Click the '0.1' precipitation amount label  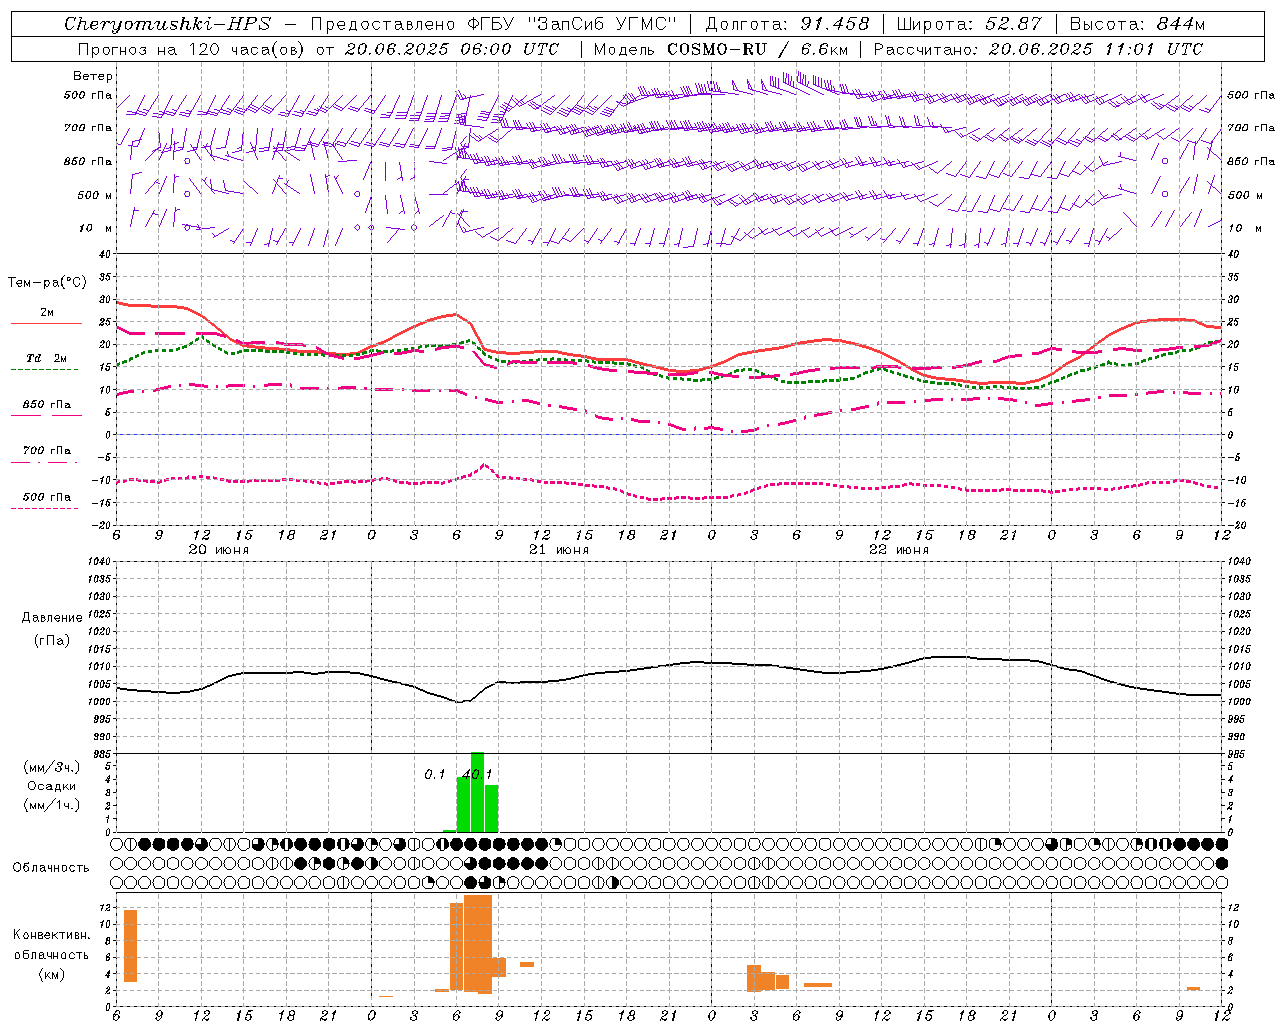(434, 774)
